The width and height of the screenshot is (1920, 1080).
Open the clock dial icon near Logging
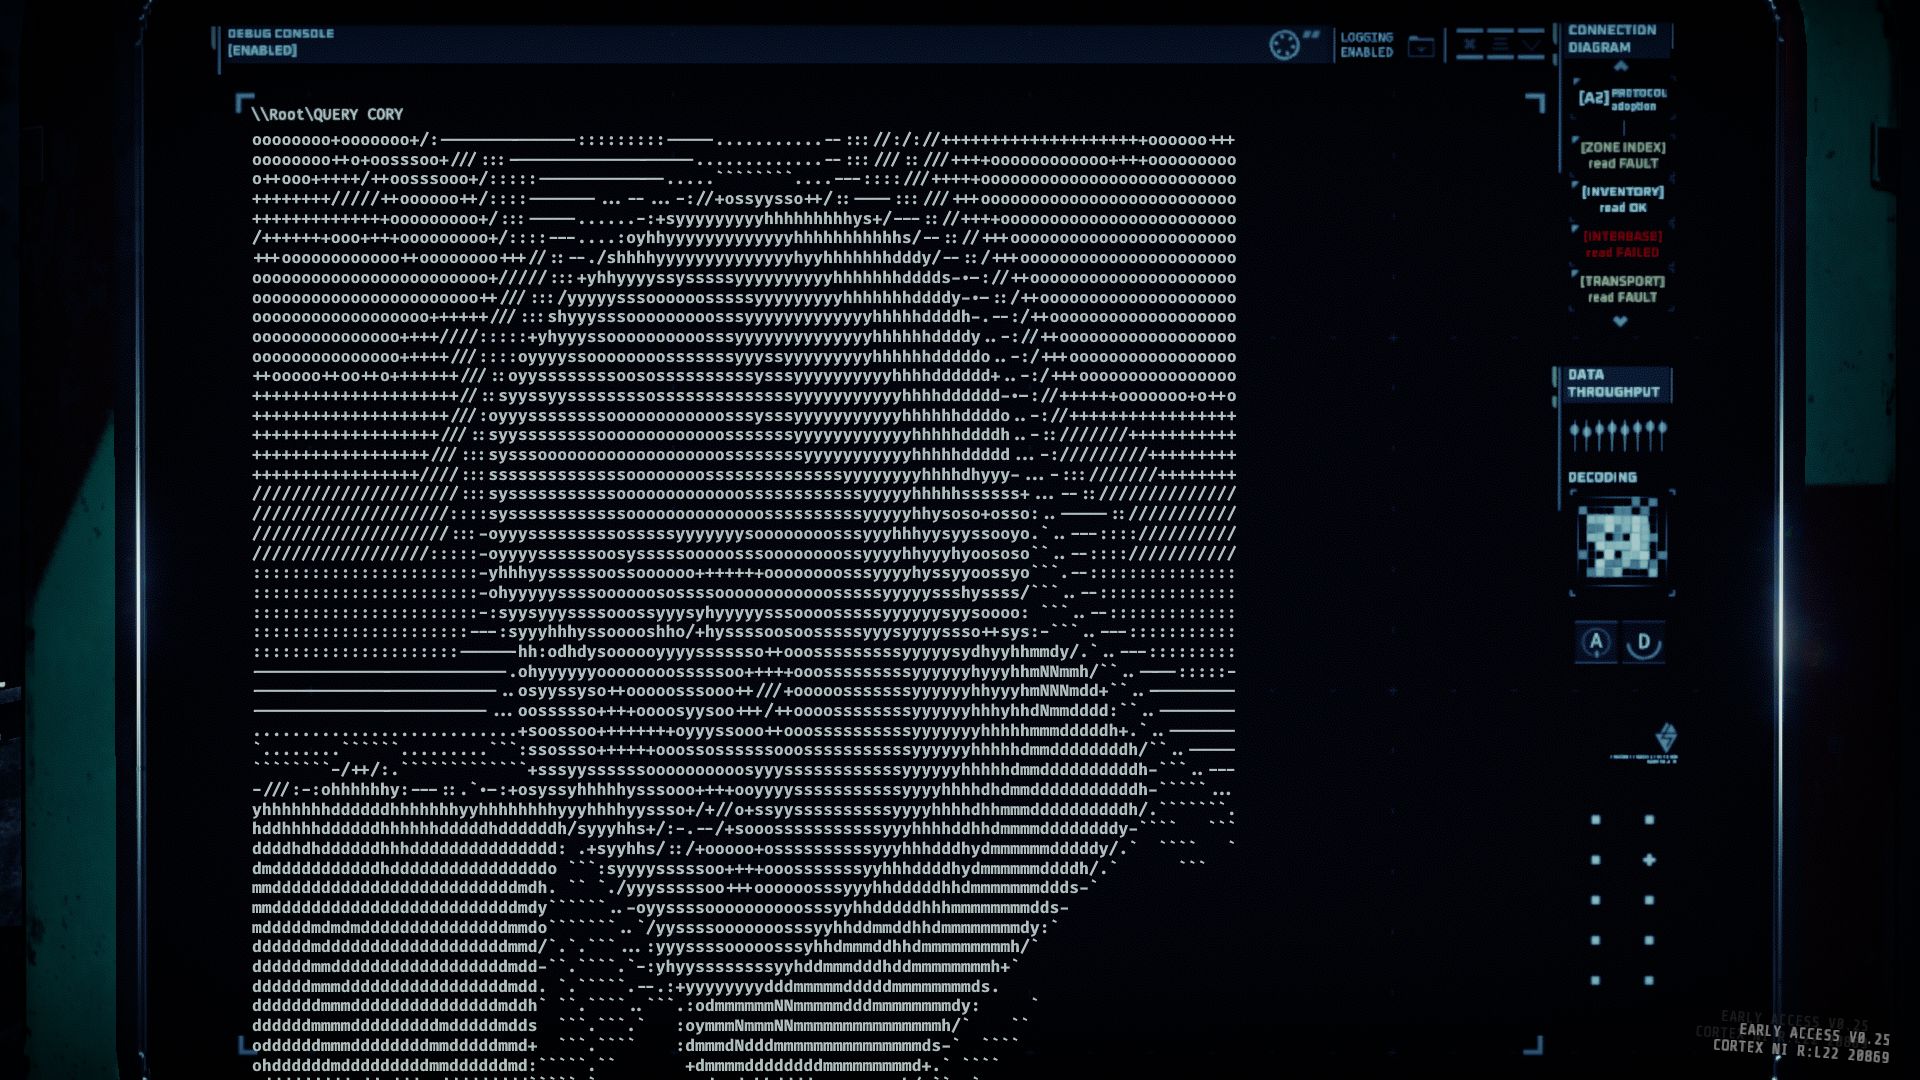pyautogui.click(x=1283, y=43)
